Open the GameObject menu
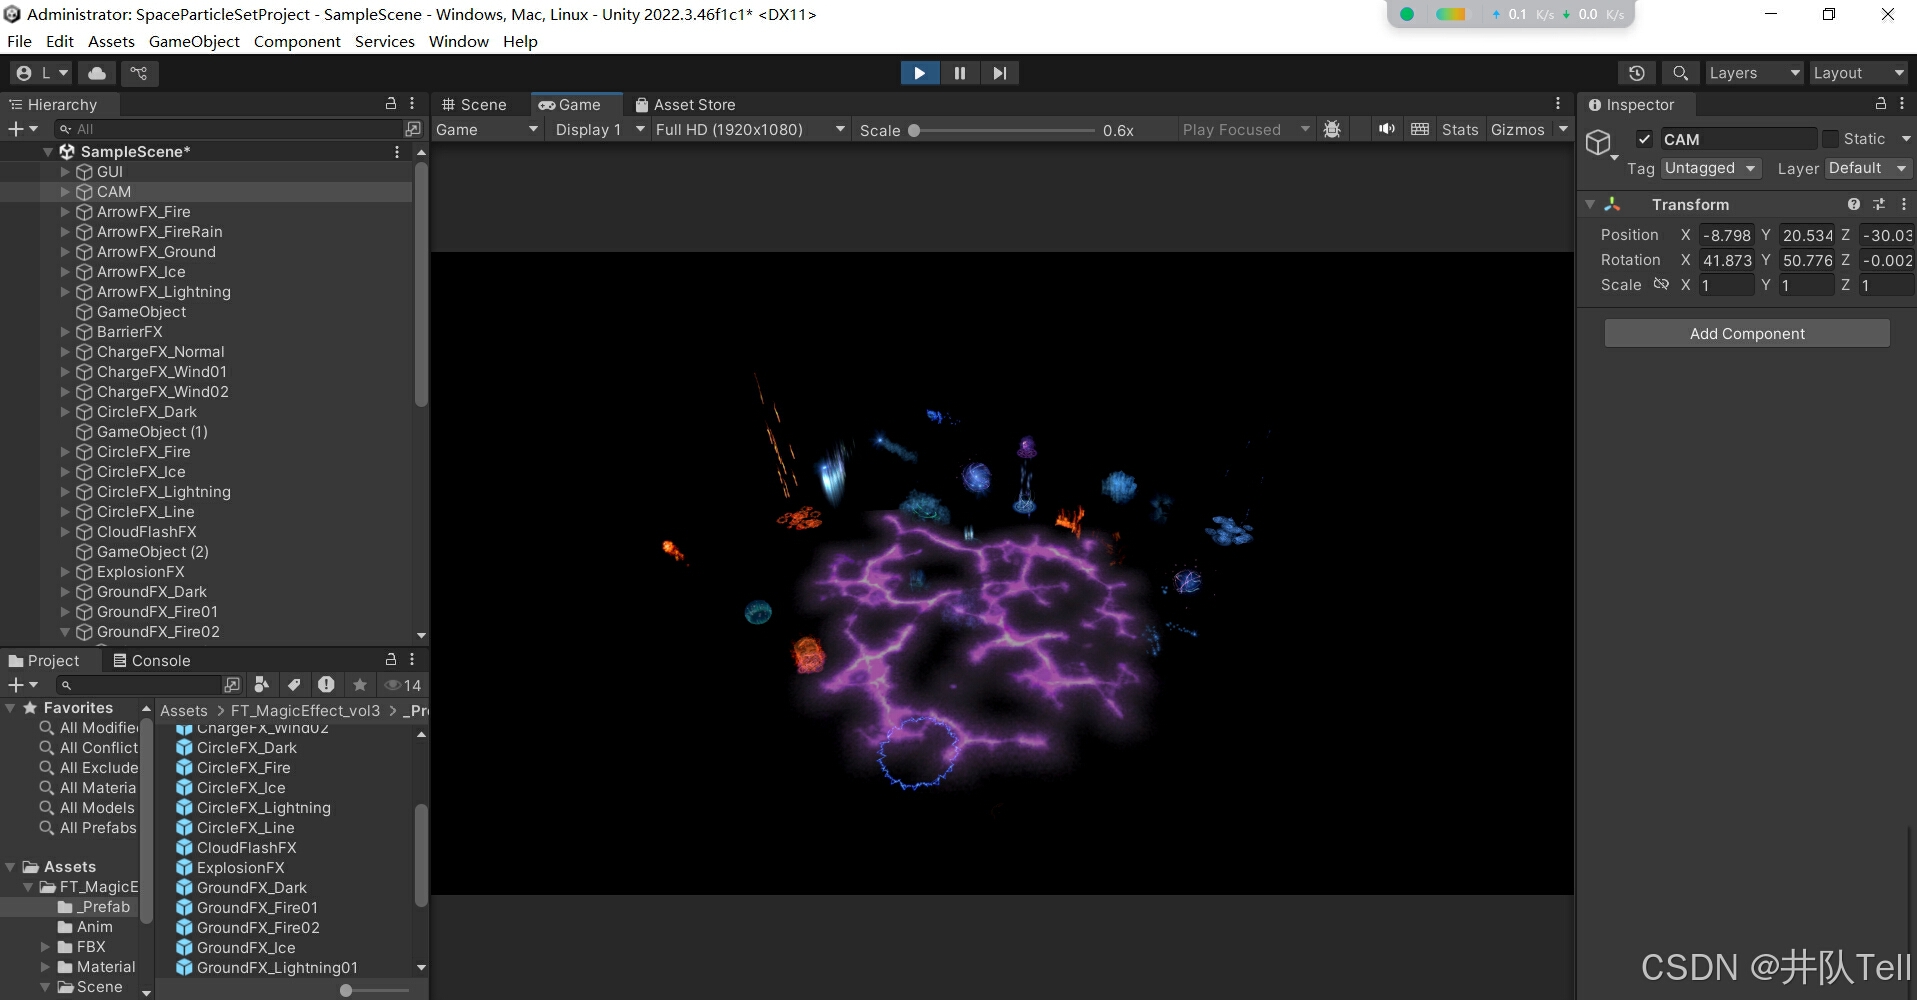Image resolution: width=1917 pixels, height=1000 pixels. [x=194, y=42]
